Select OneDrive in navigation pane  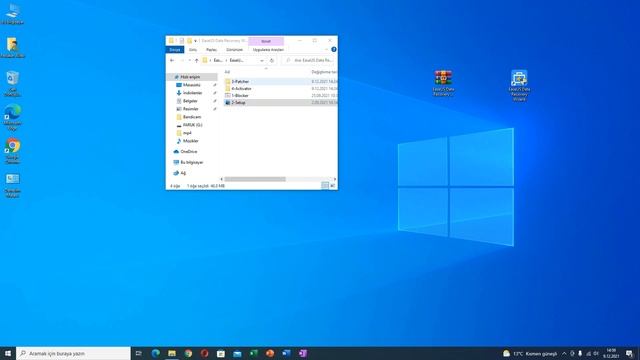click(189, 151)
